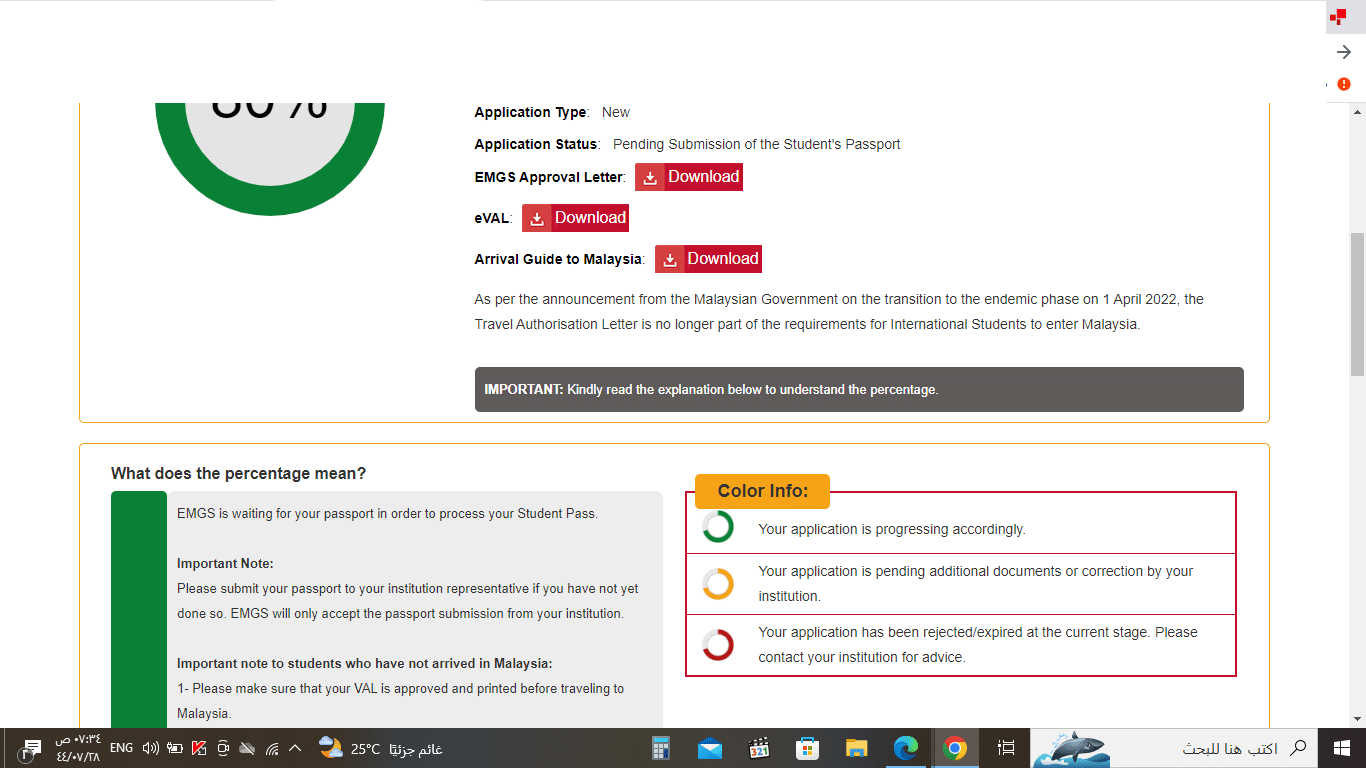1366x768 pixels.
Task: Click the page vertical scrollbar thumb
Action: click(1357, 304)
